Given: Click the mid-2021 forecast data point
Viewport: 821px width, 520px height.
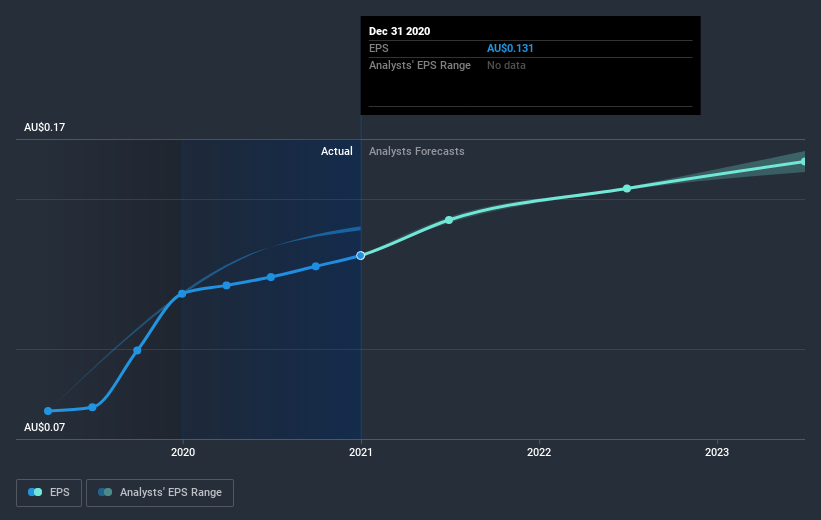Looking at the screenshot, I should pyautogui.click(x=449, y=220).
